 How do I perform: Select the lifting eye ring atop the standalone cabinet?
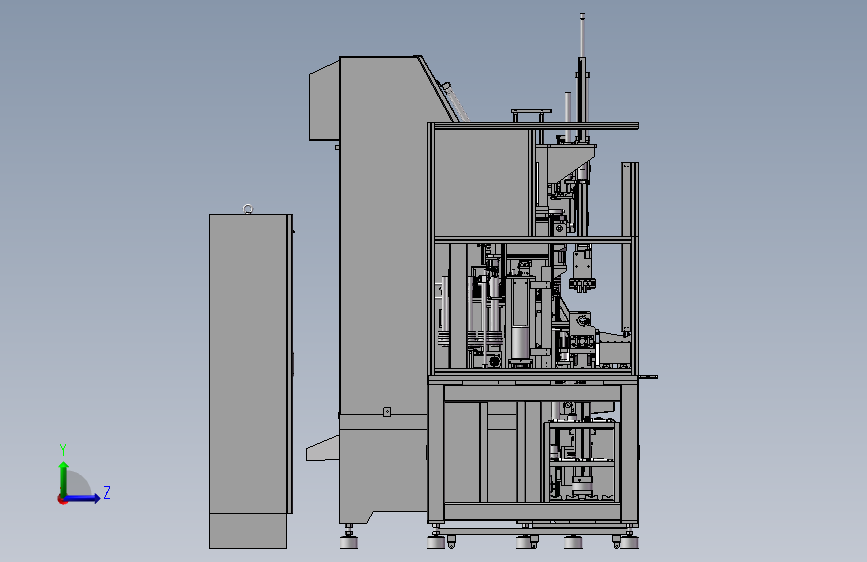[x=248, y=209]
